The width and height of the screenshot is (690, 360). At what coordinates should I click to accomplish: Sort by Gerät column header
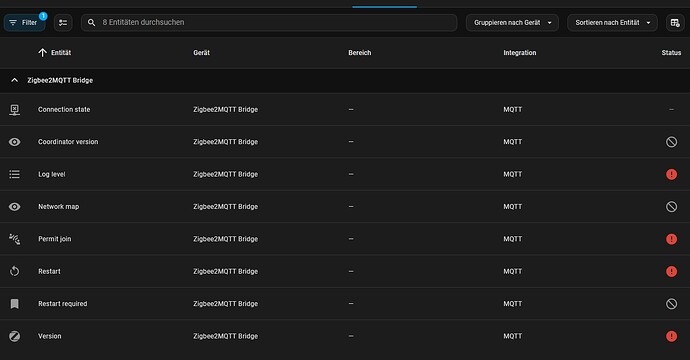click(202, 53)
